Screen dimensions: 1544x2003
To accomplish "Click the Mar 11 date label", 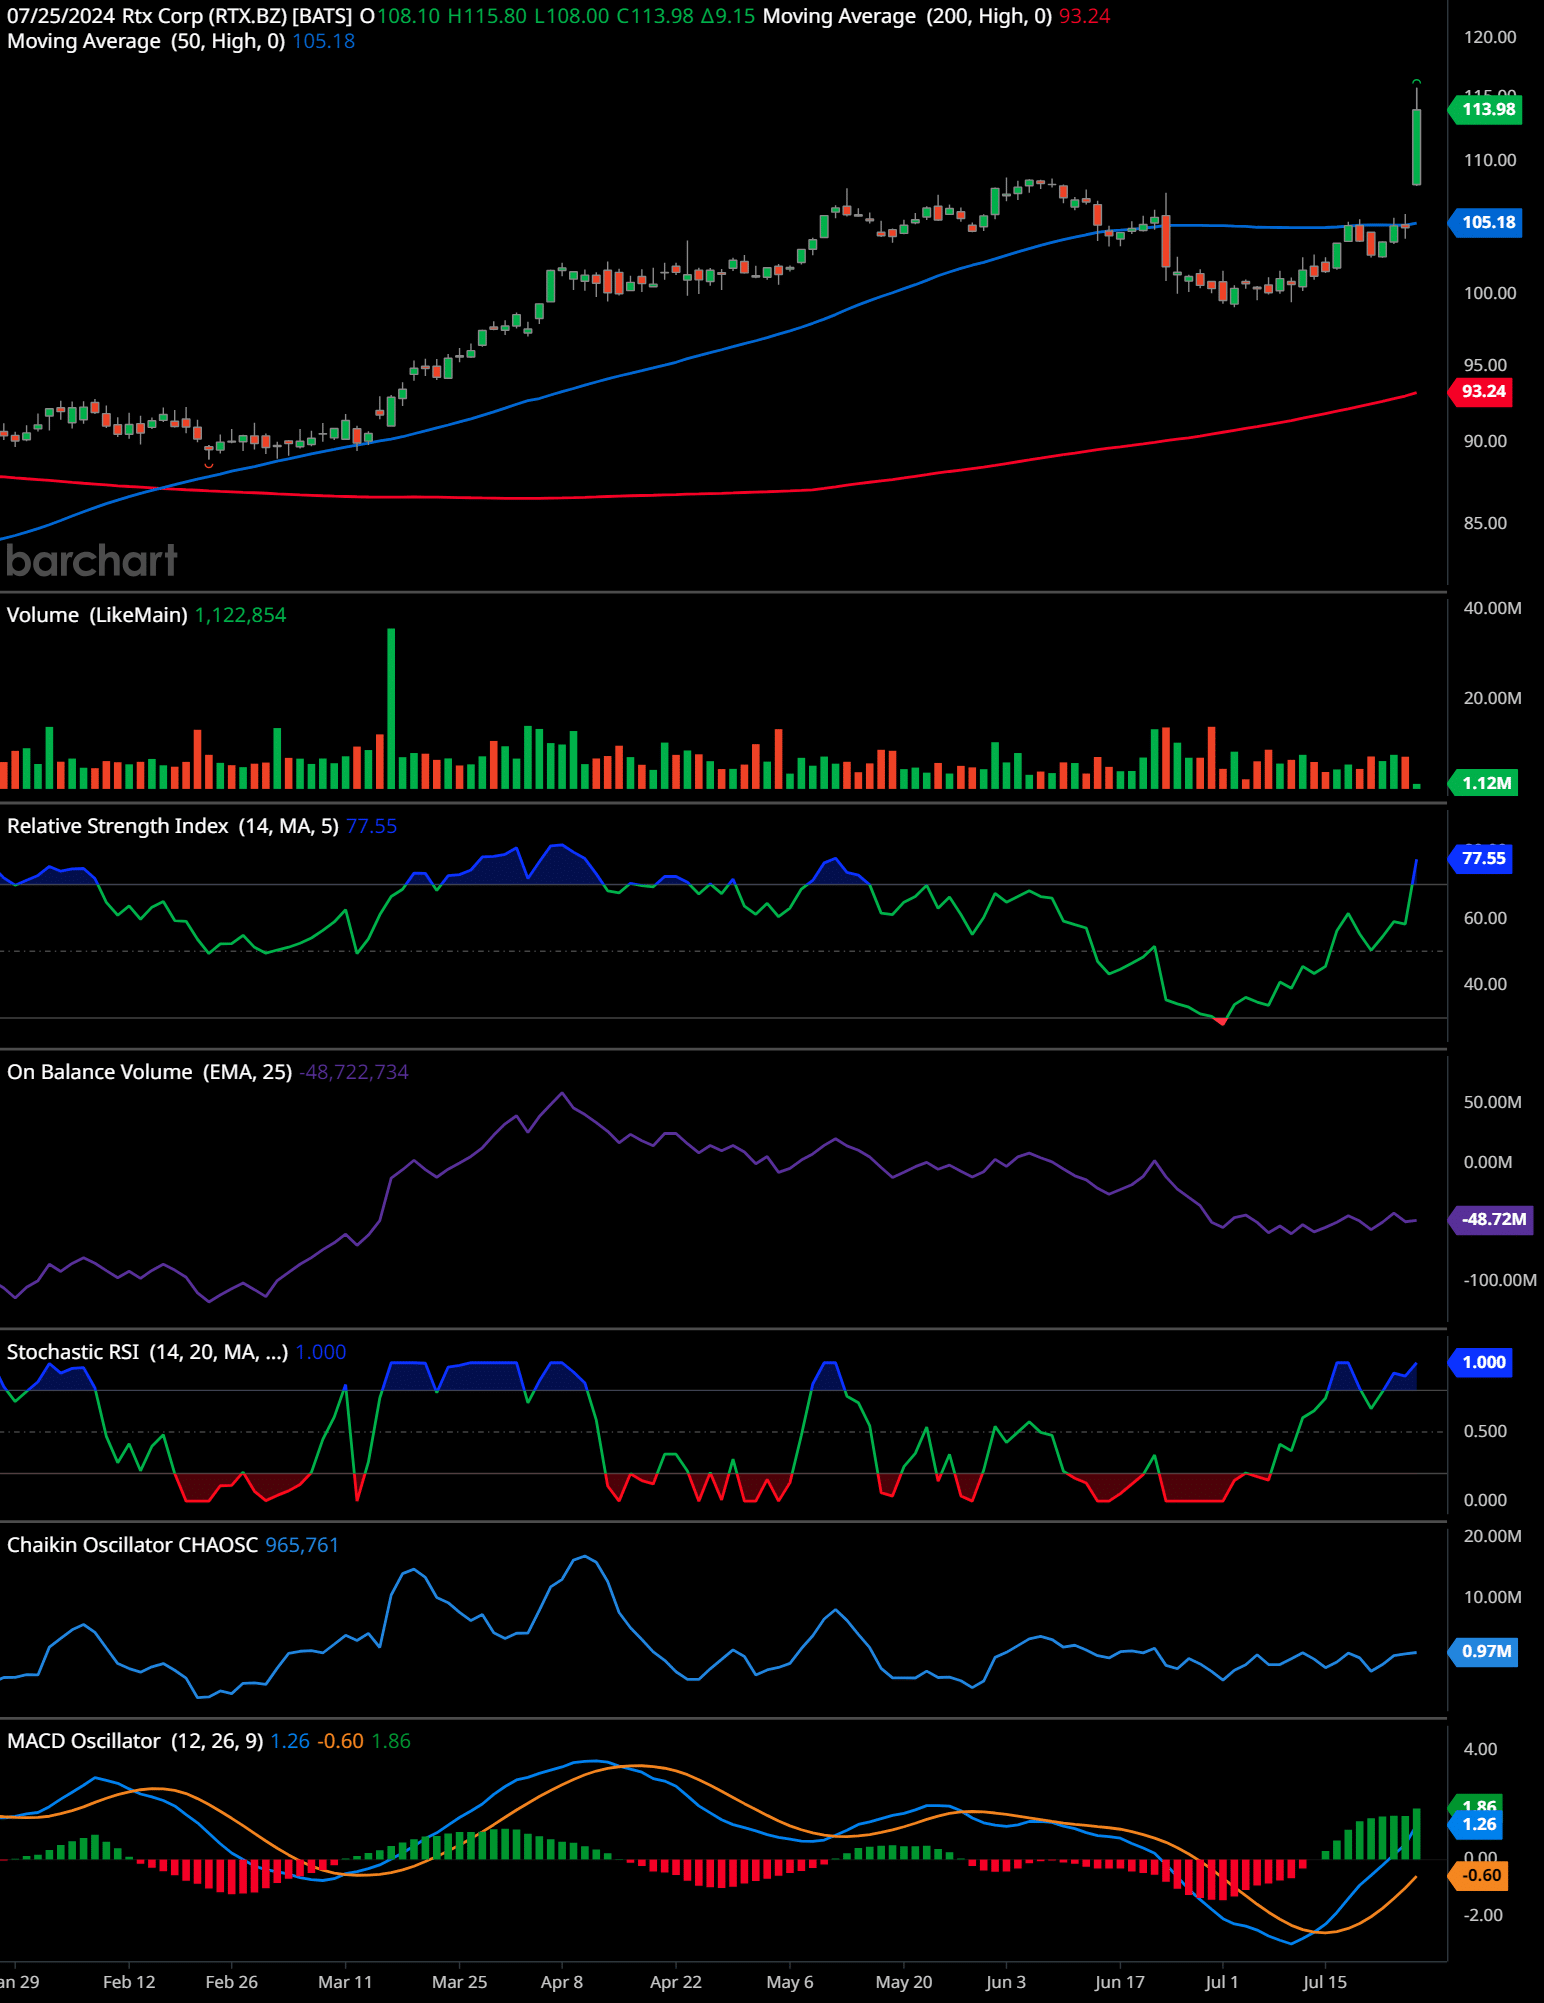I will [345, 1982].
